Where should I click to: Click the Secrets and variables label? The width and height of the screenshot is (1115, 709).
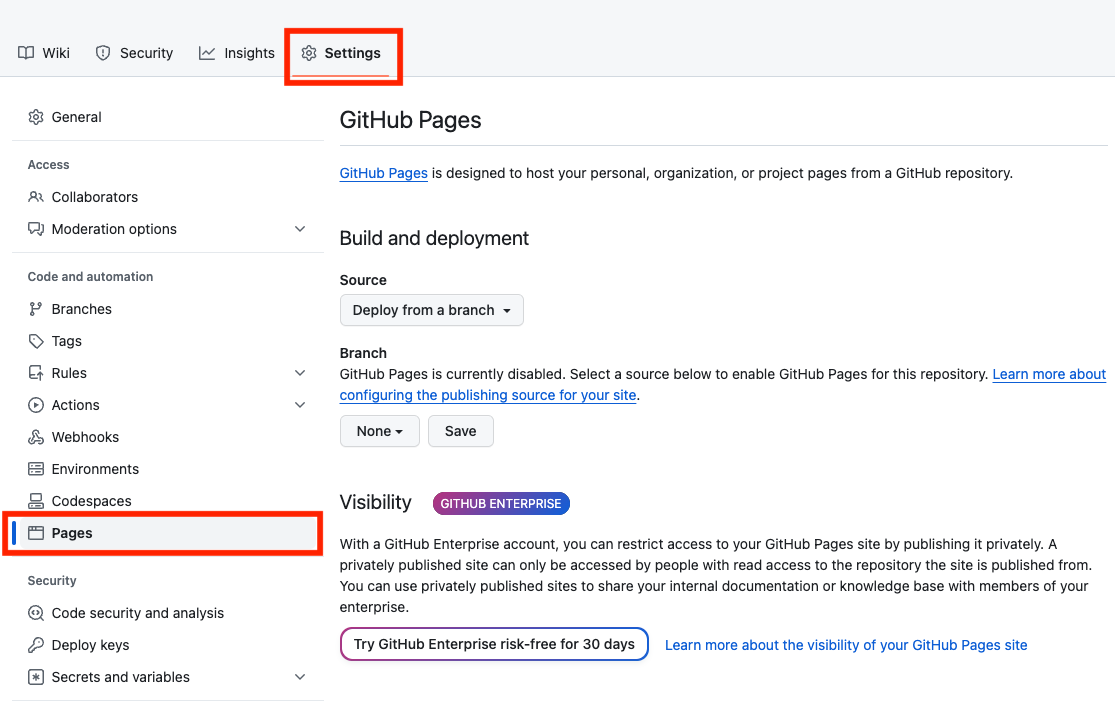tap(121, 677)
